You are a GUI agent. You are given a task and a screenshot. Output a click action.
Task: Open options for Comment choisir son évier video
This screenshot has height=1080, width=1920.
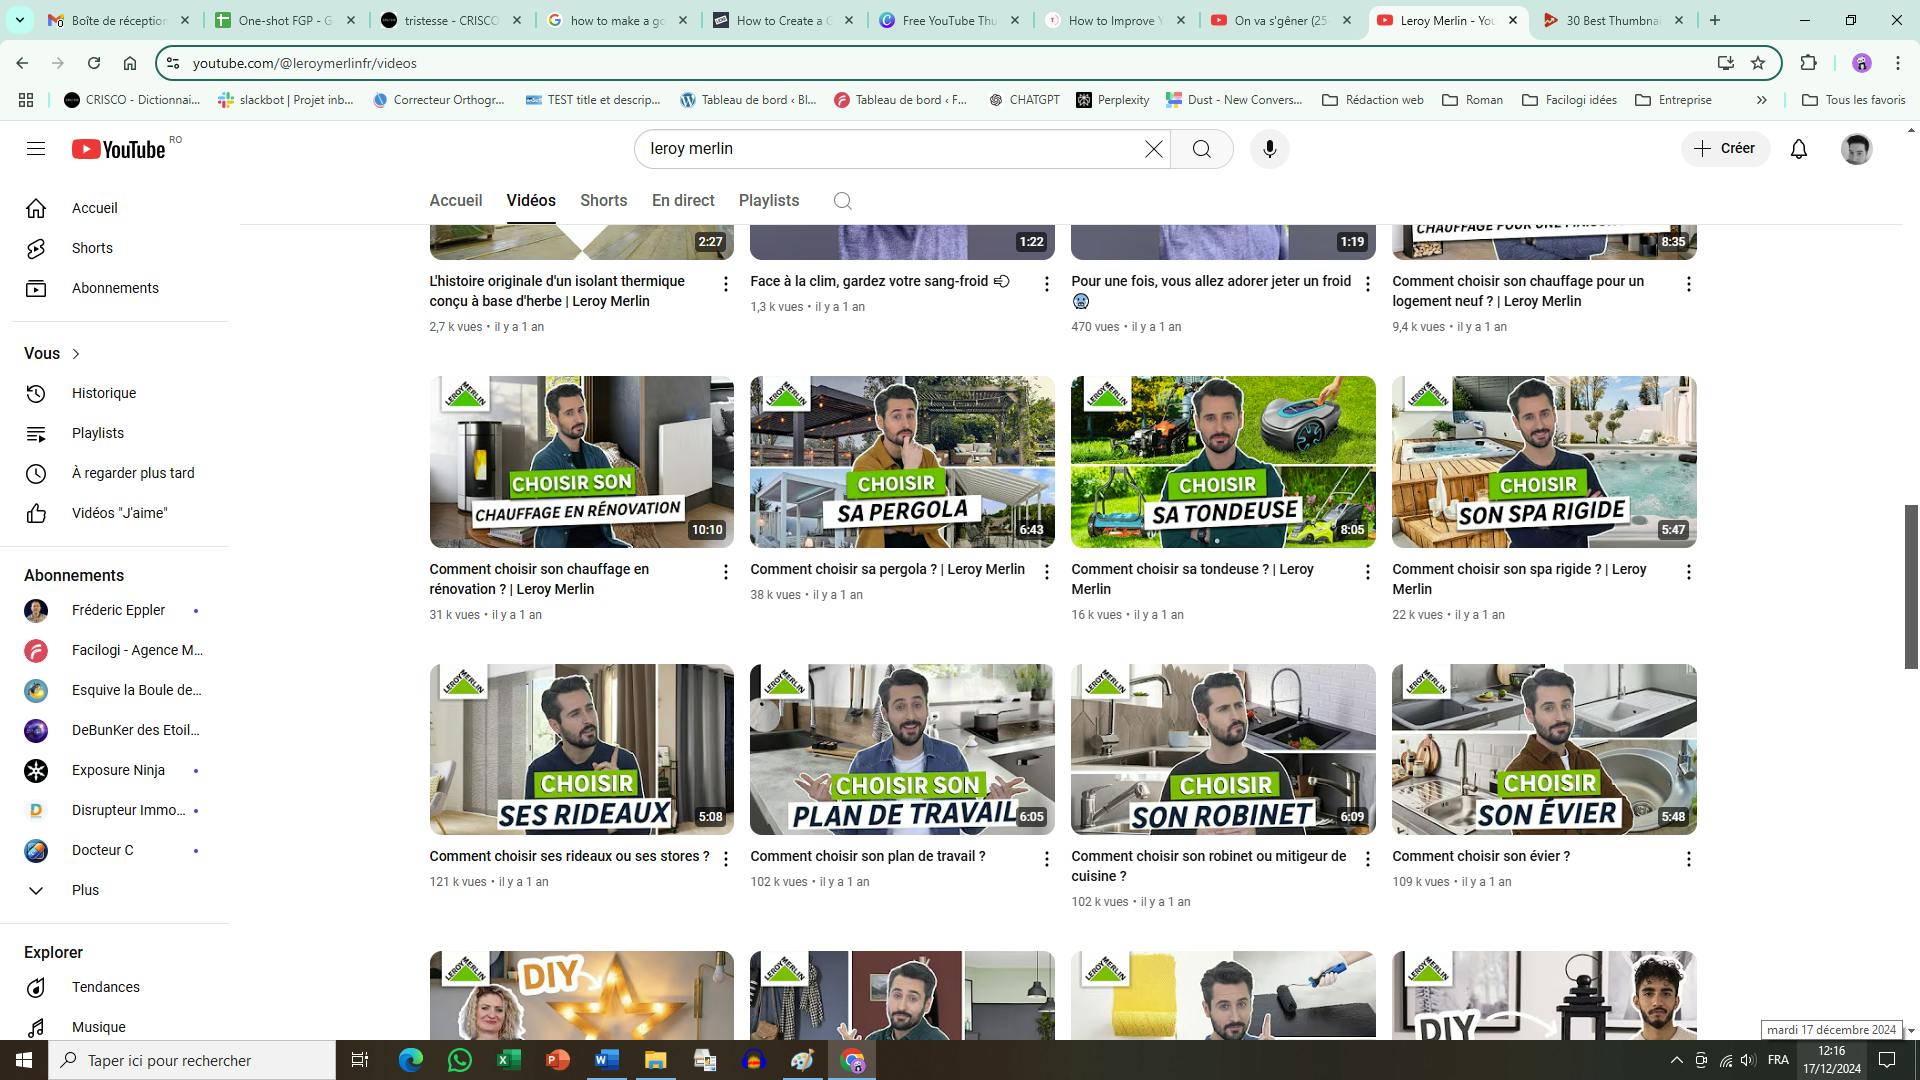click(x=1688, y=859)
